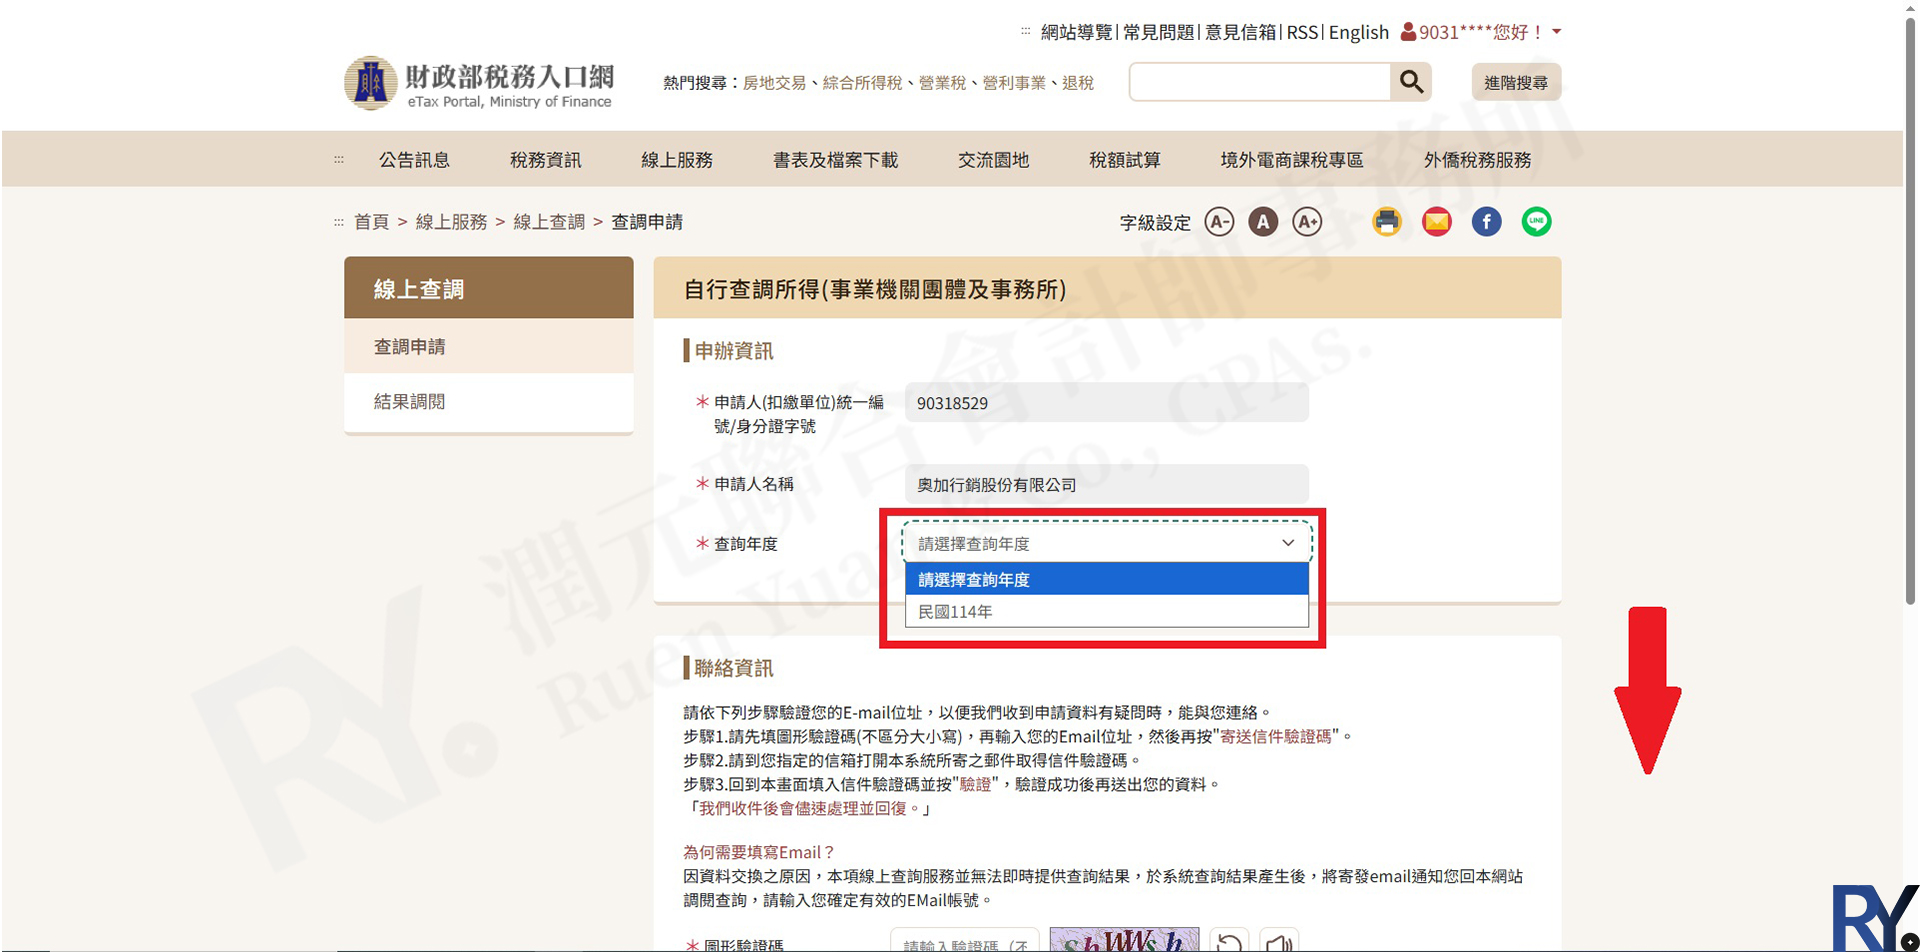Click the printer icon
The height and width of the screenshot is (952, 1920).
tap(1387, 221)
